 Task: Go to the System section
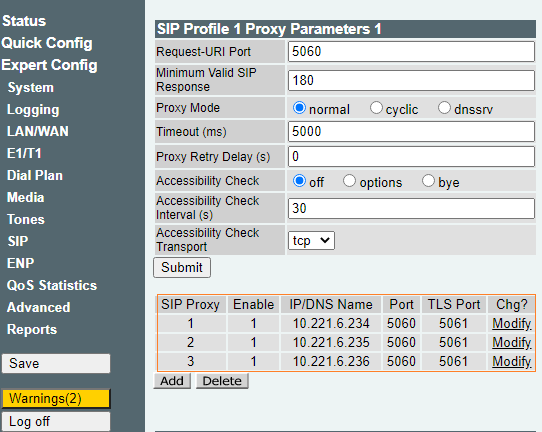(30, 87)
